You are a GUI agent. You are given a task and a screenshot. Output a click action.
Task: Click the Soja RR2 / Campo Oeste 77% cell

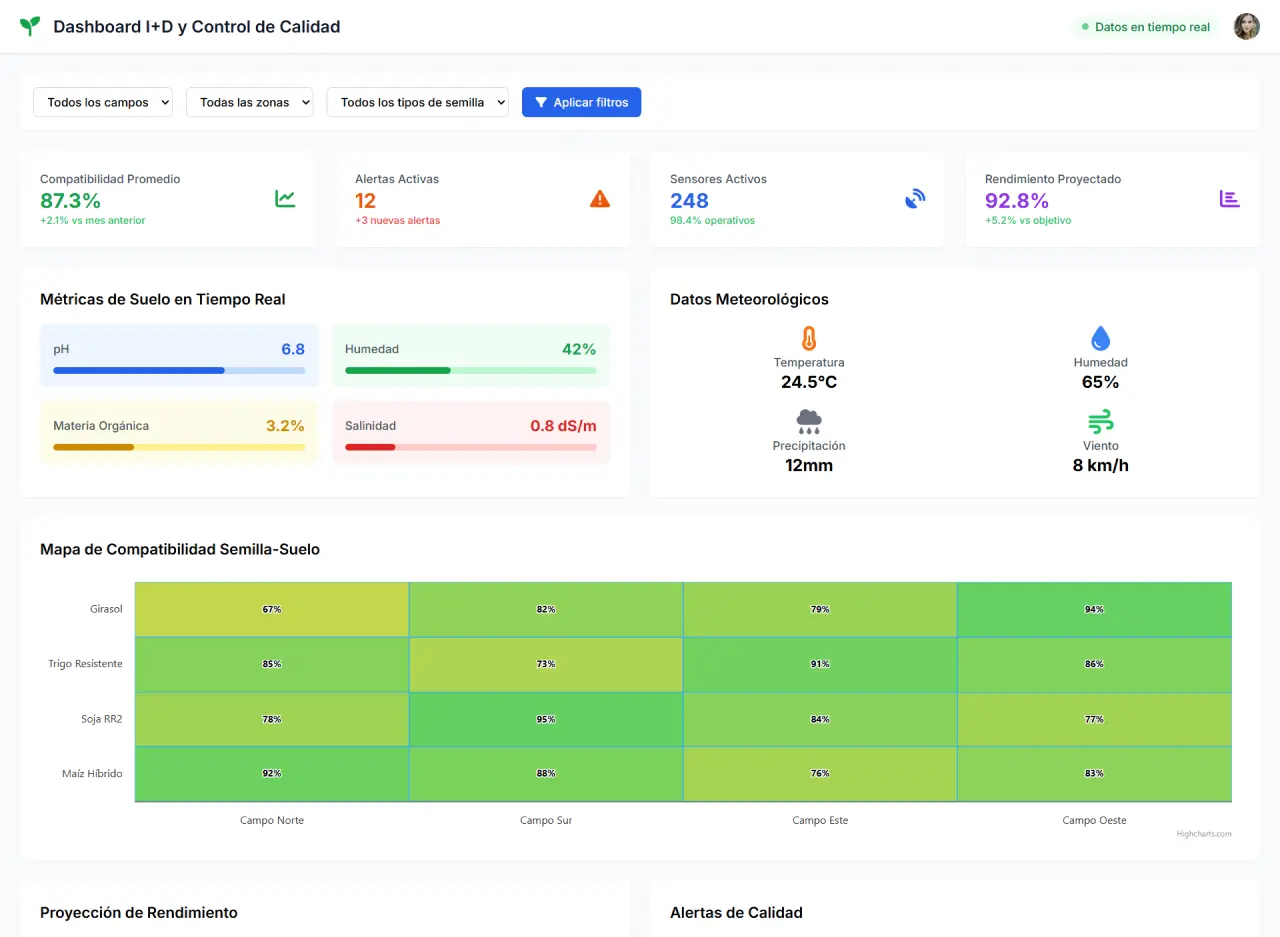coord(1095,719)
